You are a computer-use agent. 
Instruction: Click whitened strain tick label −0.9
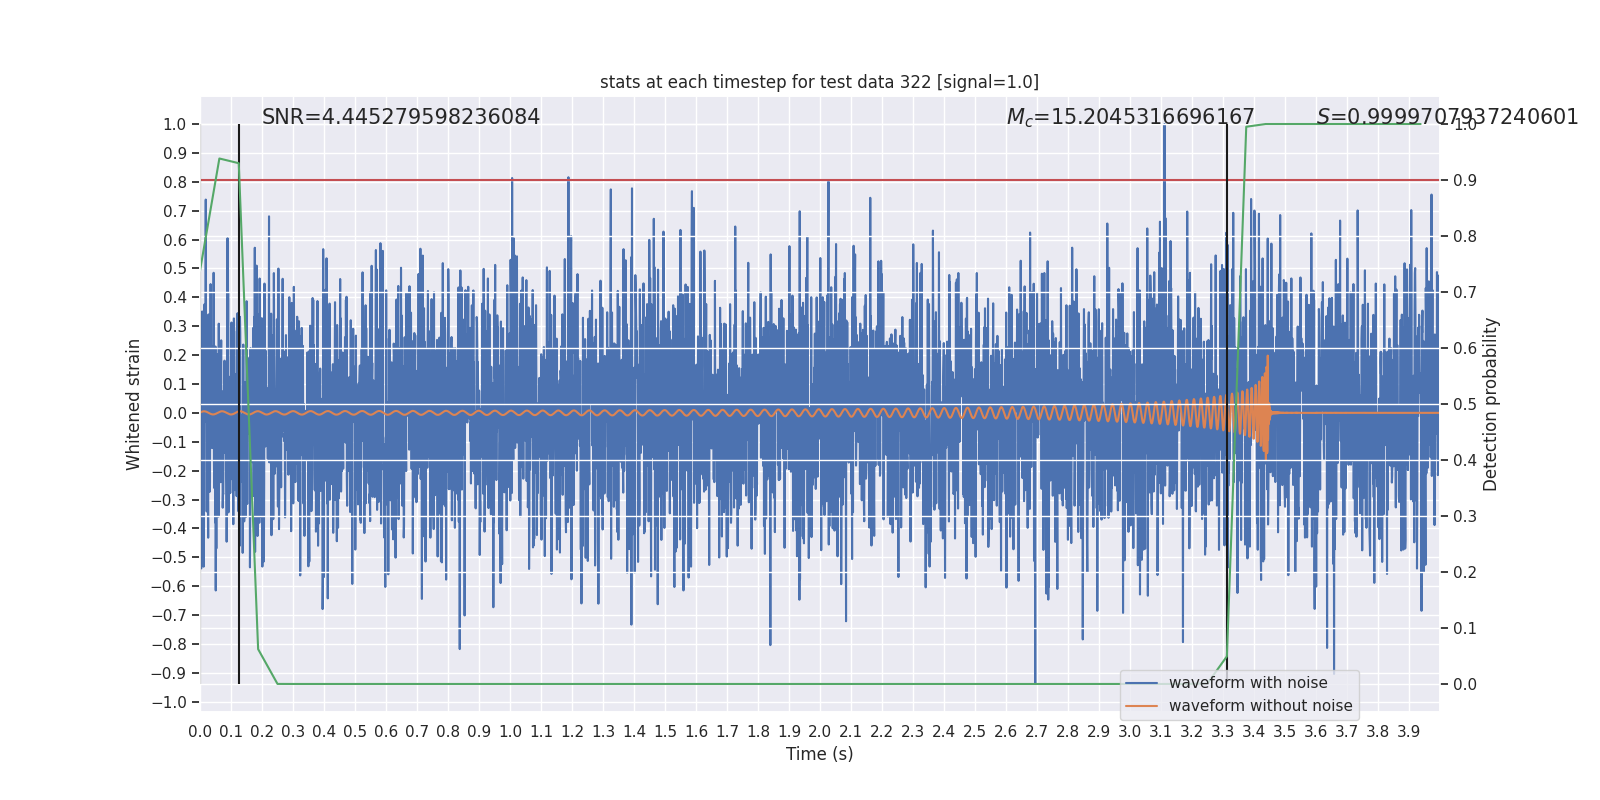point(169,673)
